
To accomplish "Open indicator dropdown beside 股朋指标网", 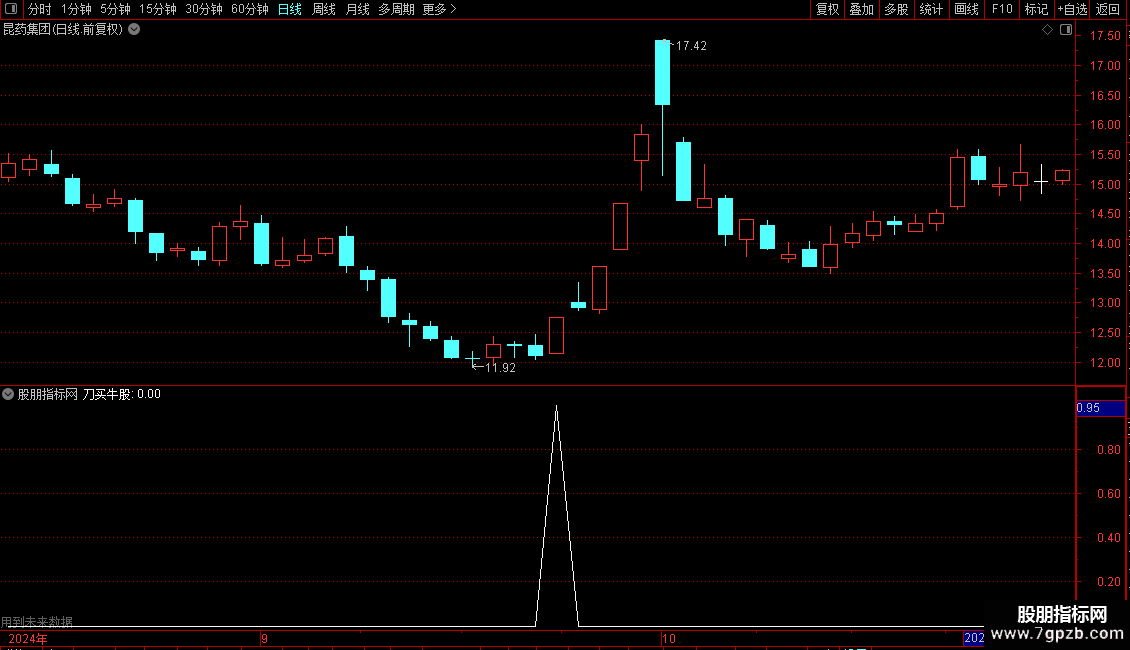I will click(x=8, y=394).
